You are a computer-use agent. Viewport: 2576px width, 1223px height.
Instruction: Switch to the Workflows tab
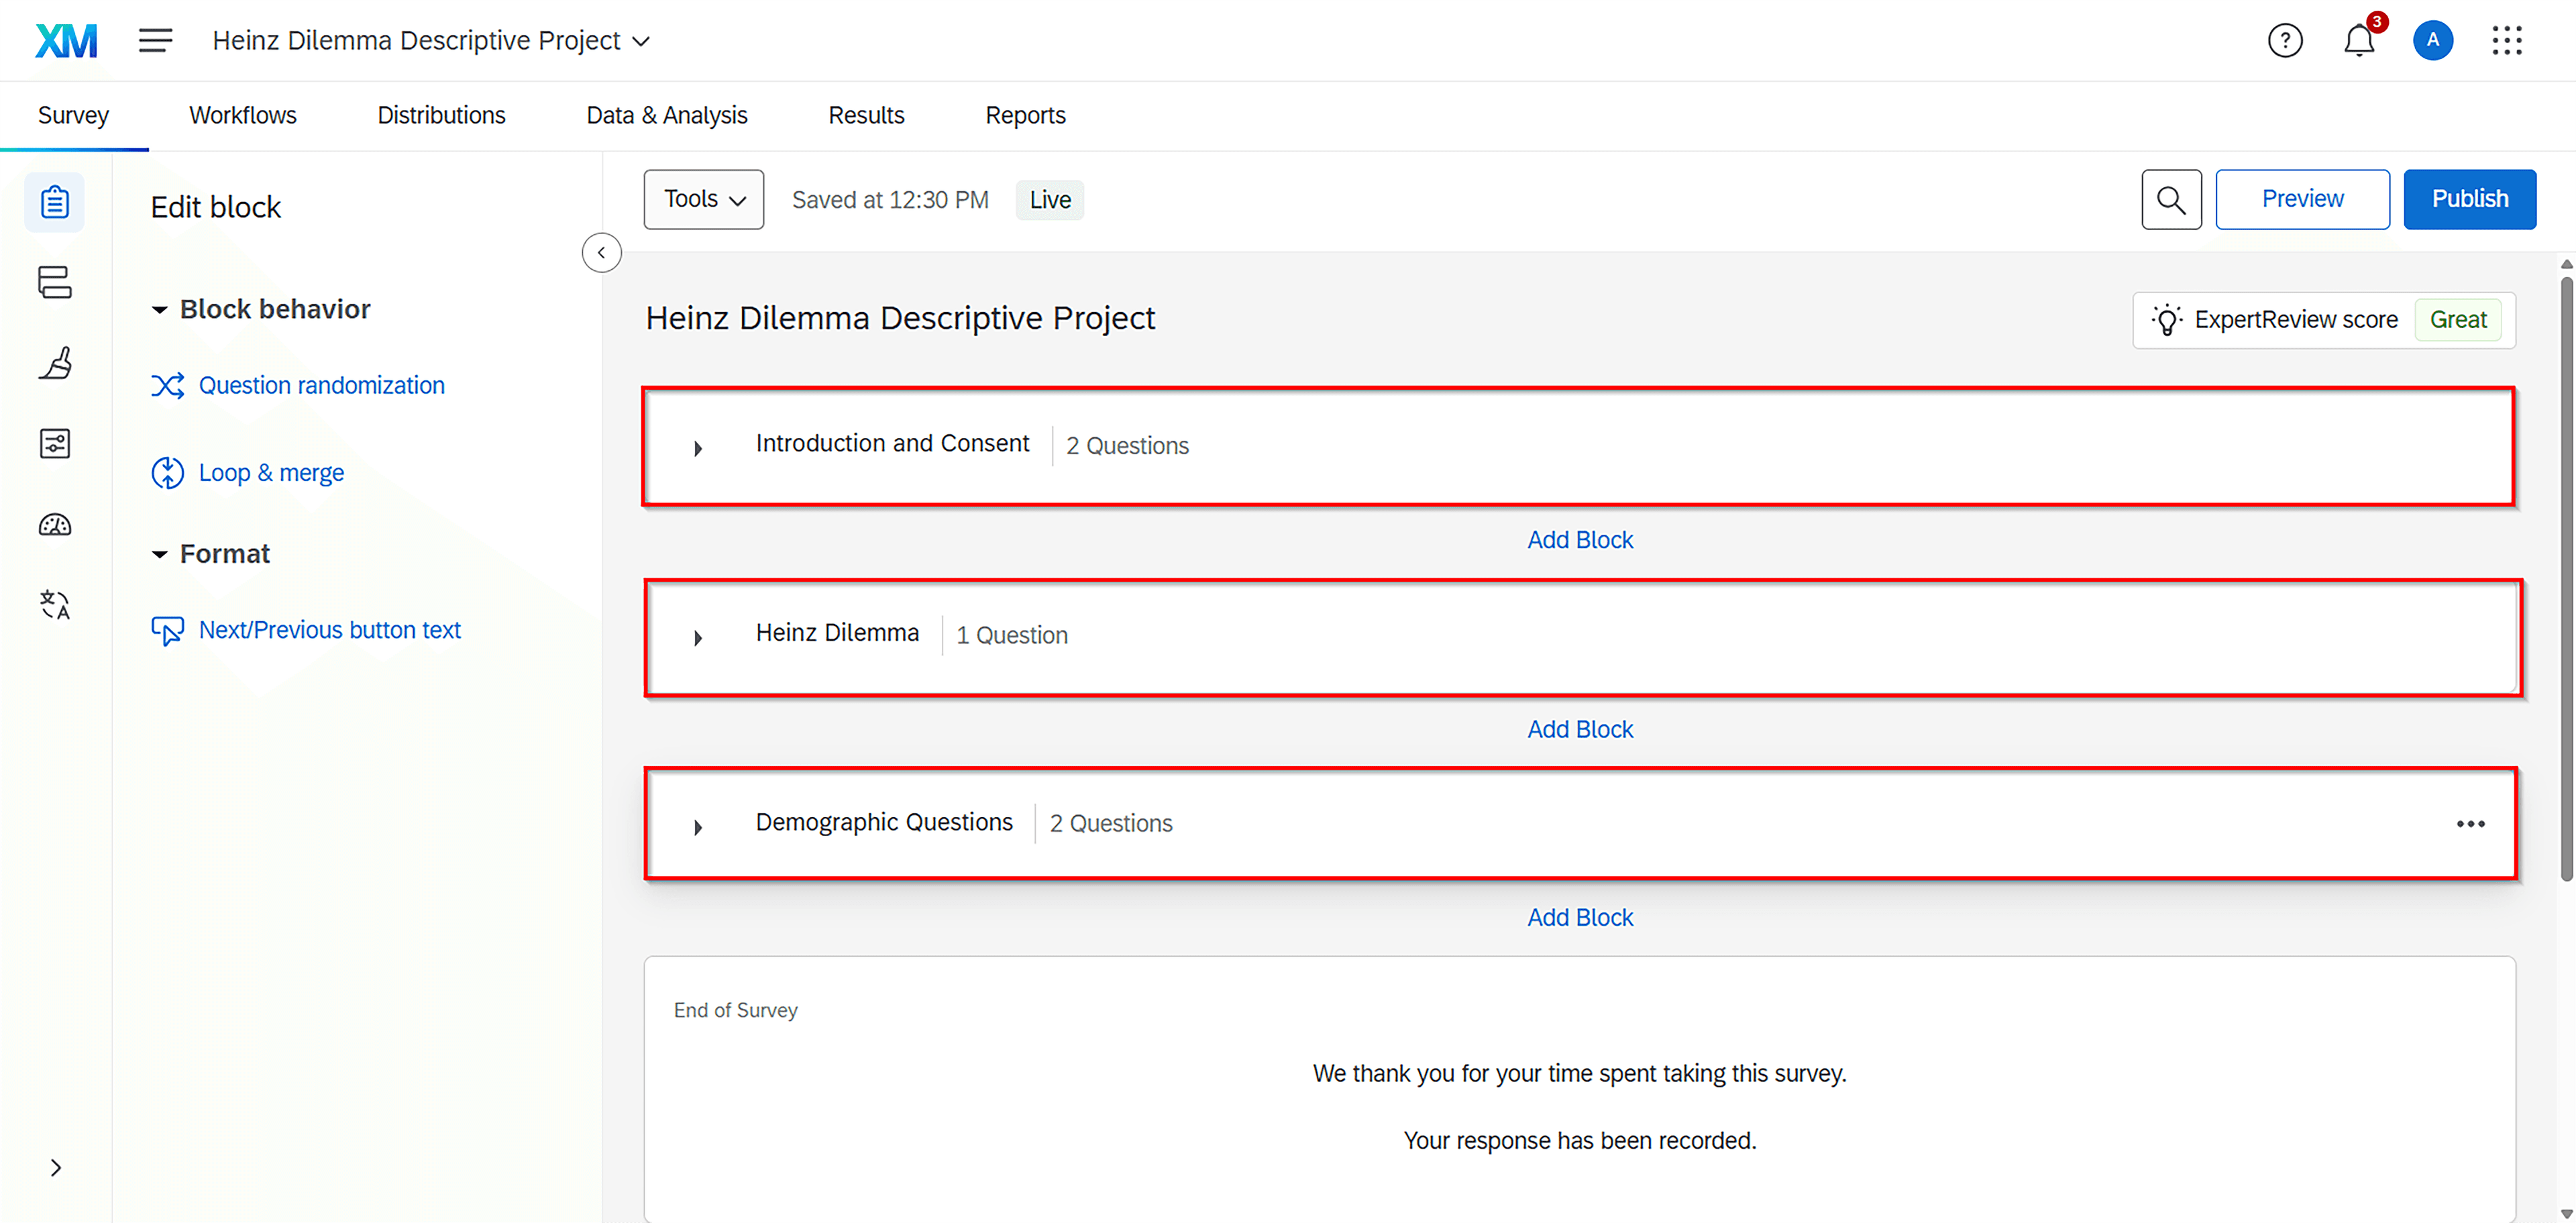tap(243, 115)
